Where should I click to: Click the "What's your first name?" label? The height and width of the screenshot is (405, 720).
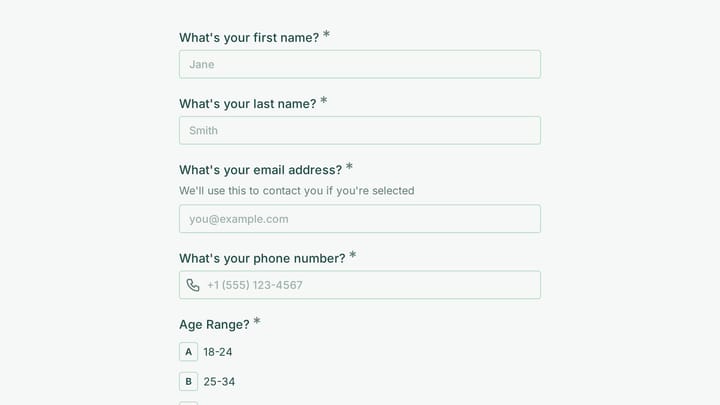pos(249,38)
